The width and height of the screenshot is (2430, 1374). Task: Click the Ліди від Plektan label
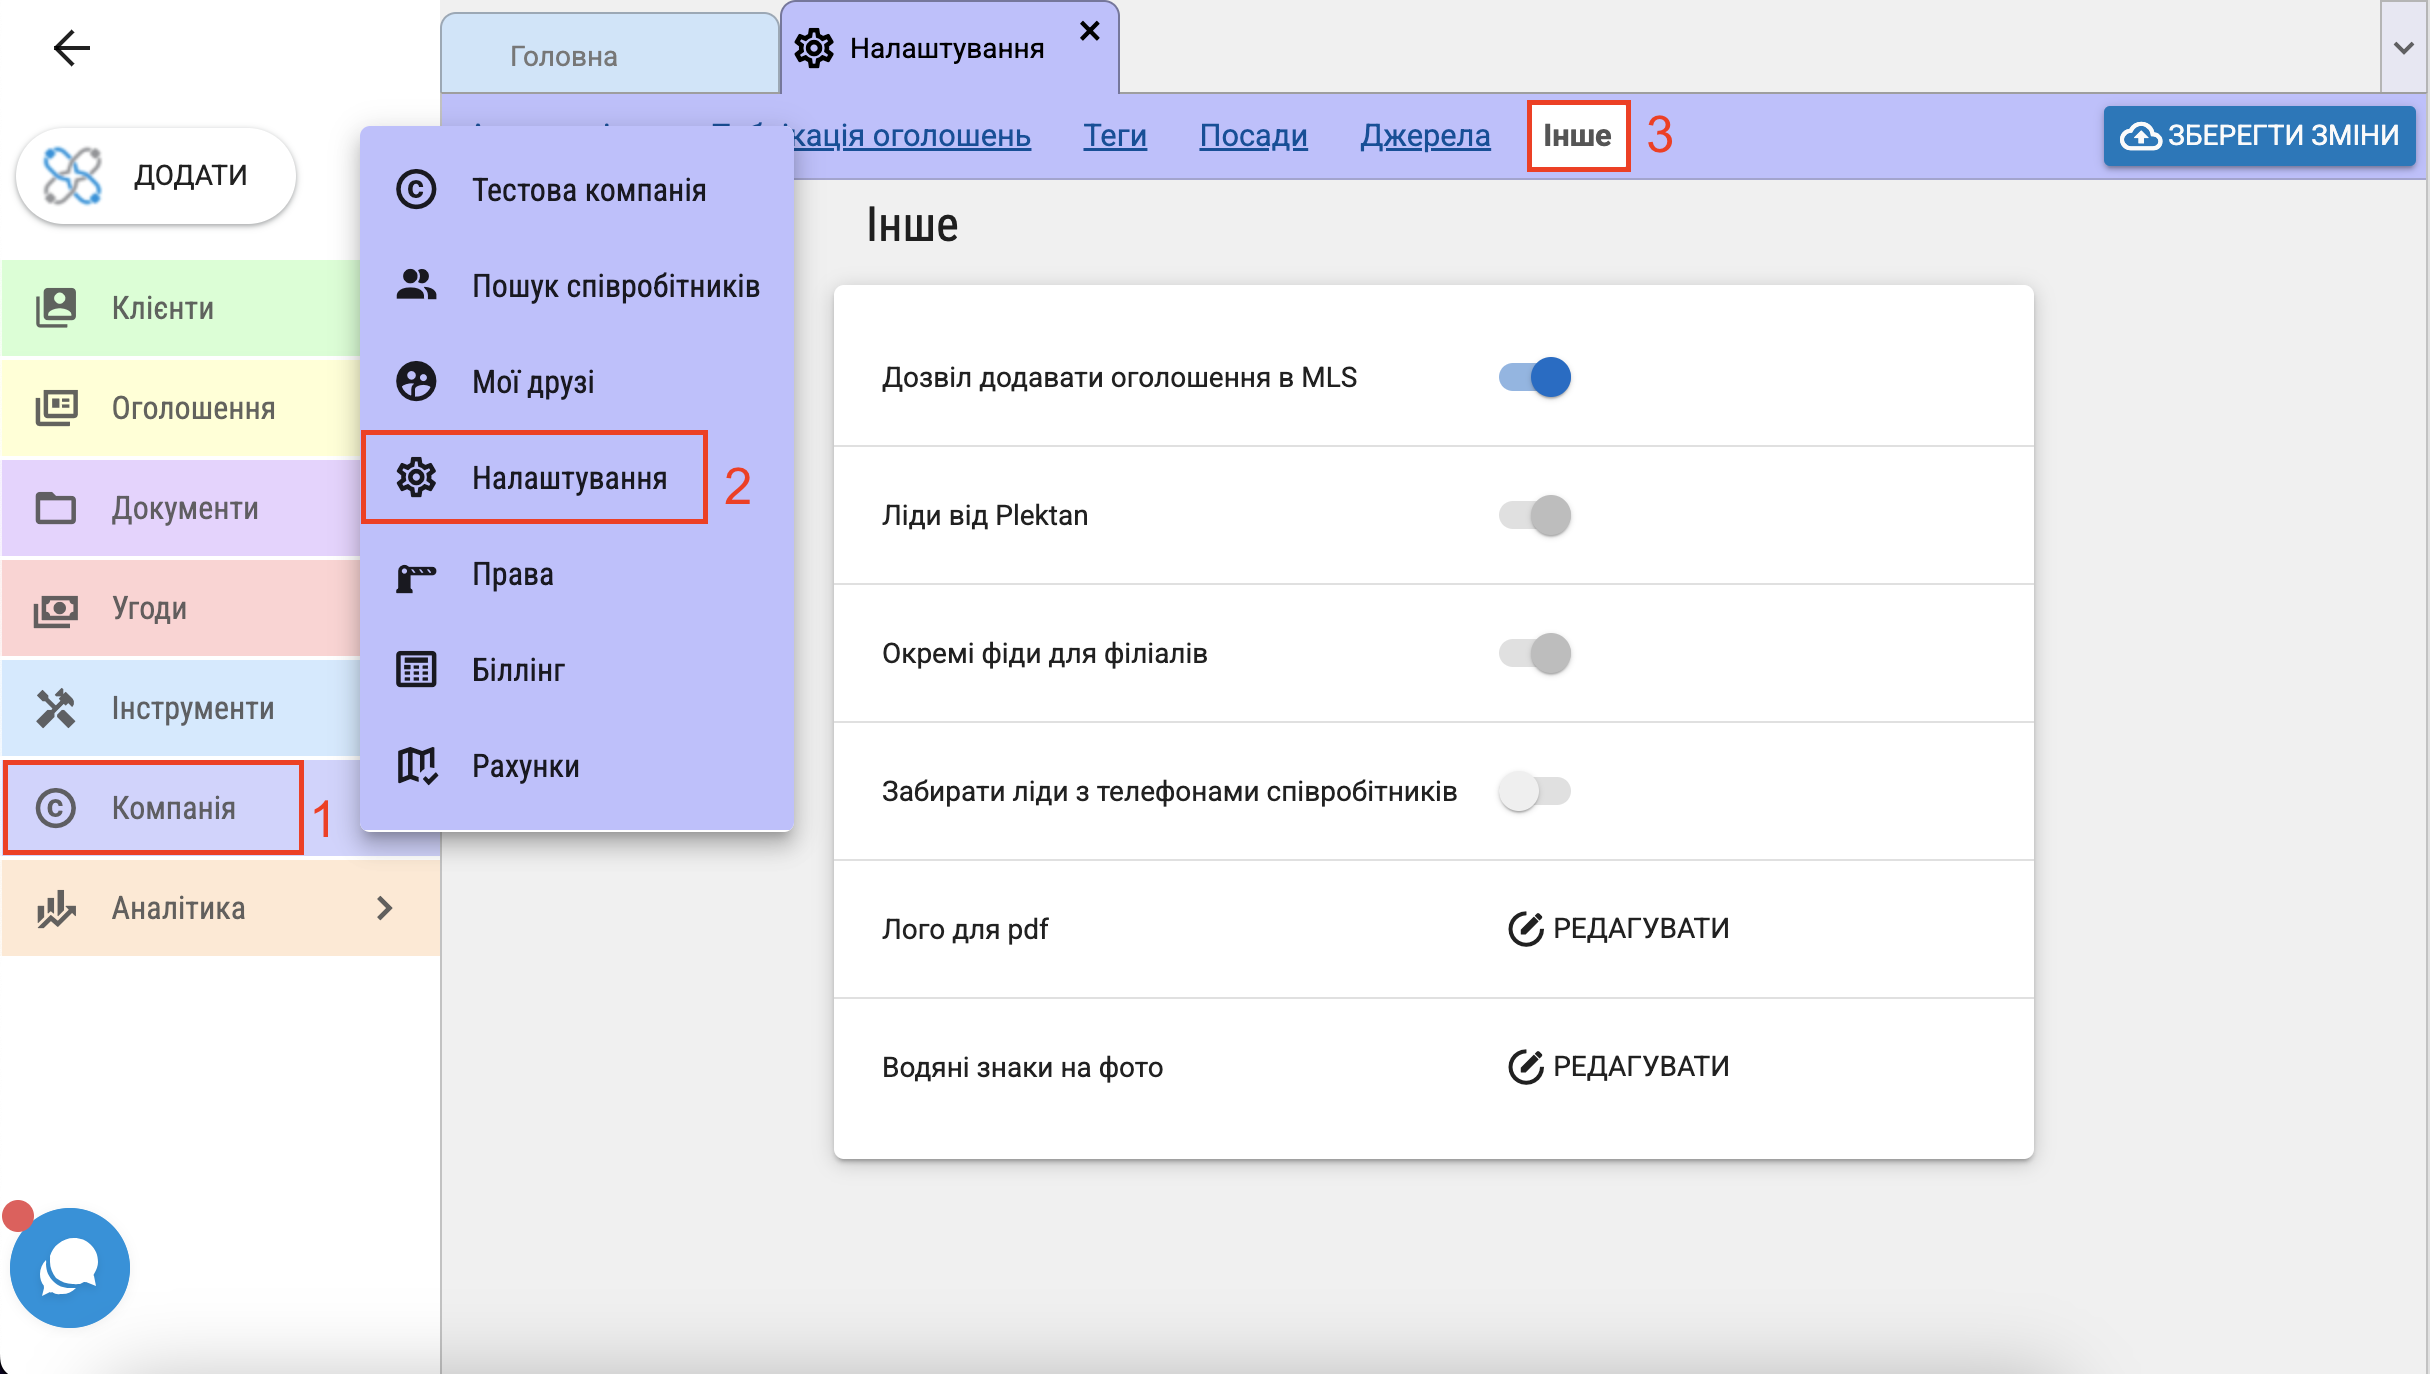(x=985, y=515)
